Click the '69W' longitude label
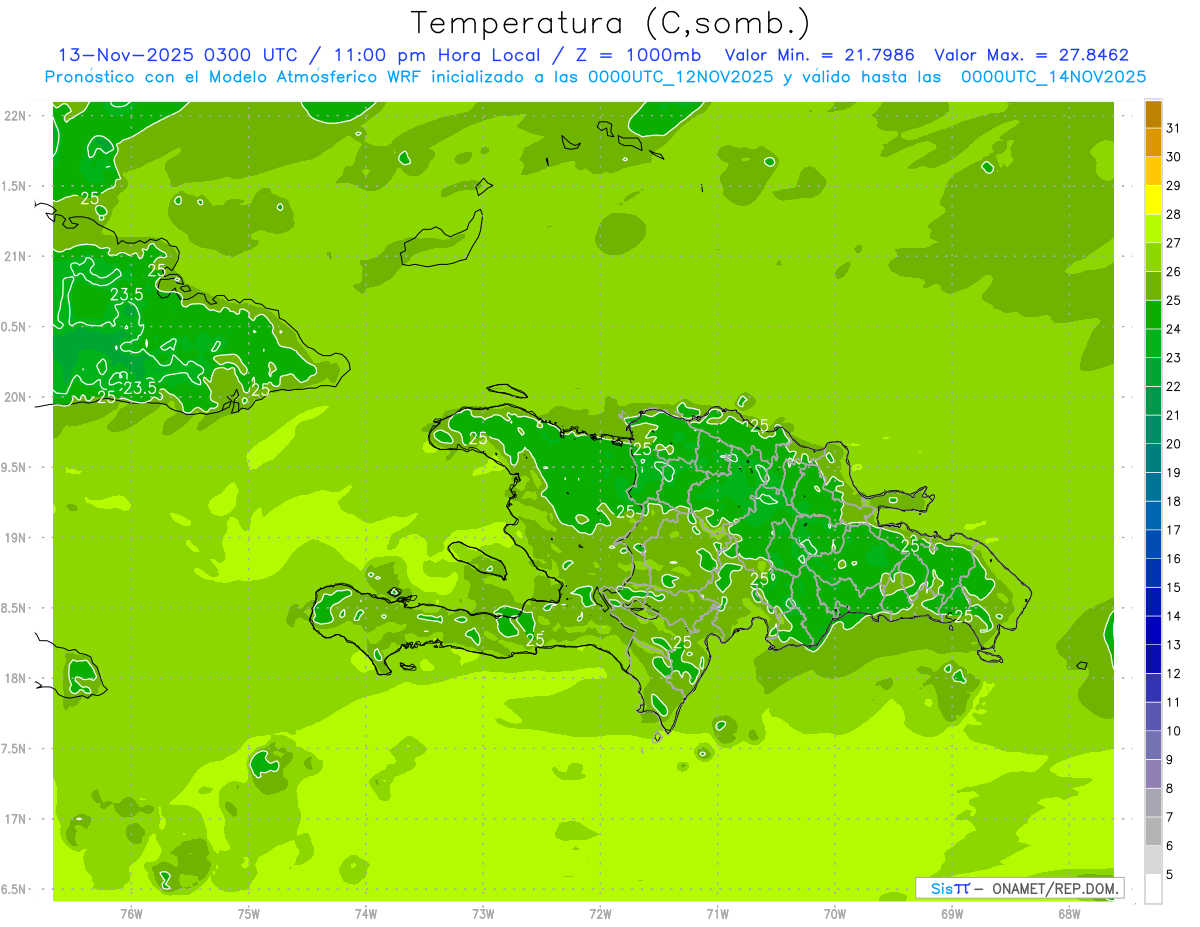Image resolution: width=1200 pixels, height=927 pixels. 952,914
